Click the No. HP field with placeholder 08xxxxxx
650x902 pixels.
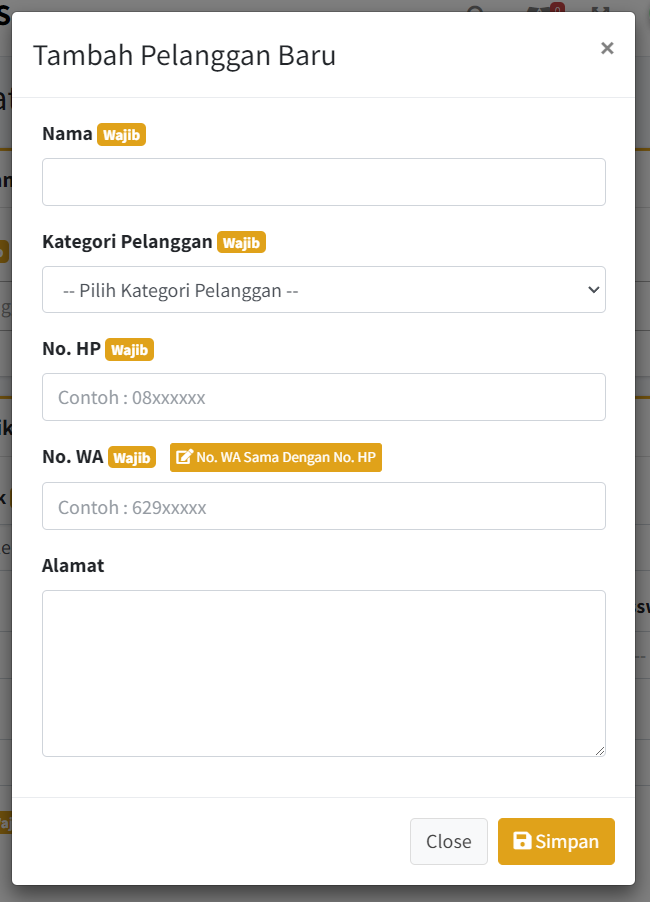pyautogui.click(x=323, y=397)
